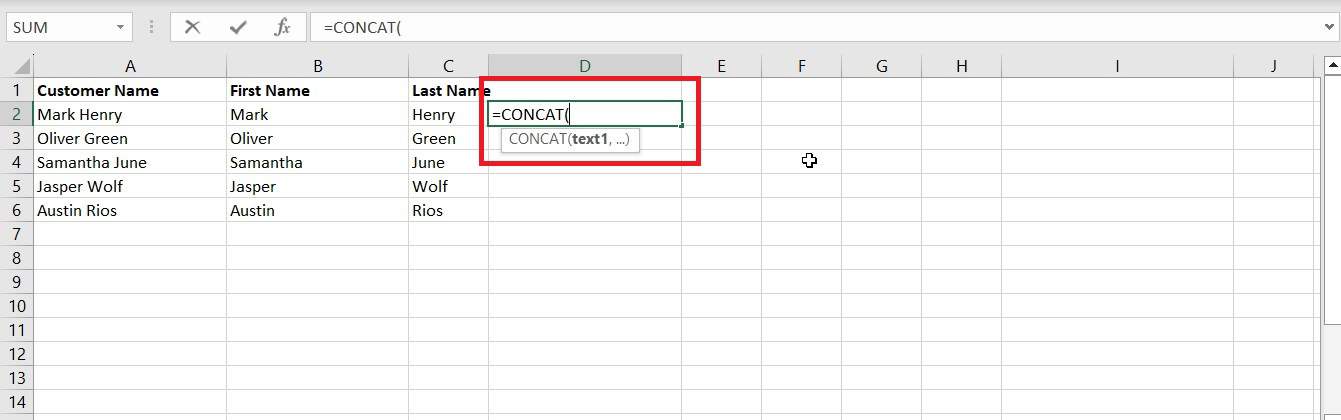Expand the formula bar with the chevron
This screenshot has width=1341, height=420.
click(1328, 27)
